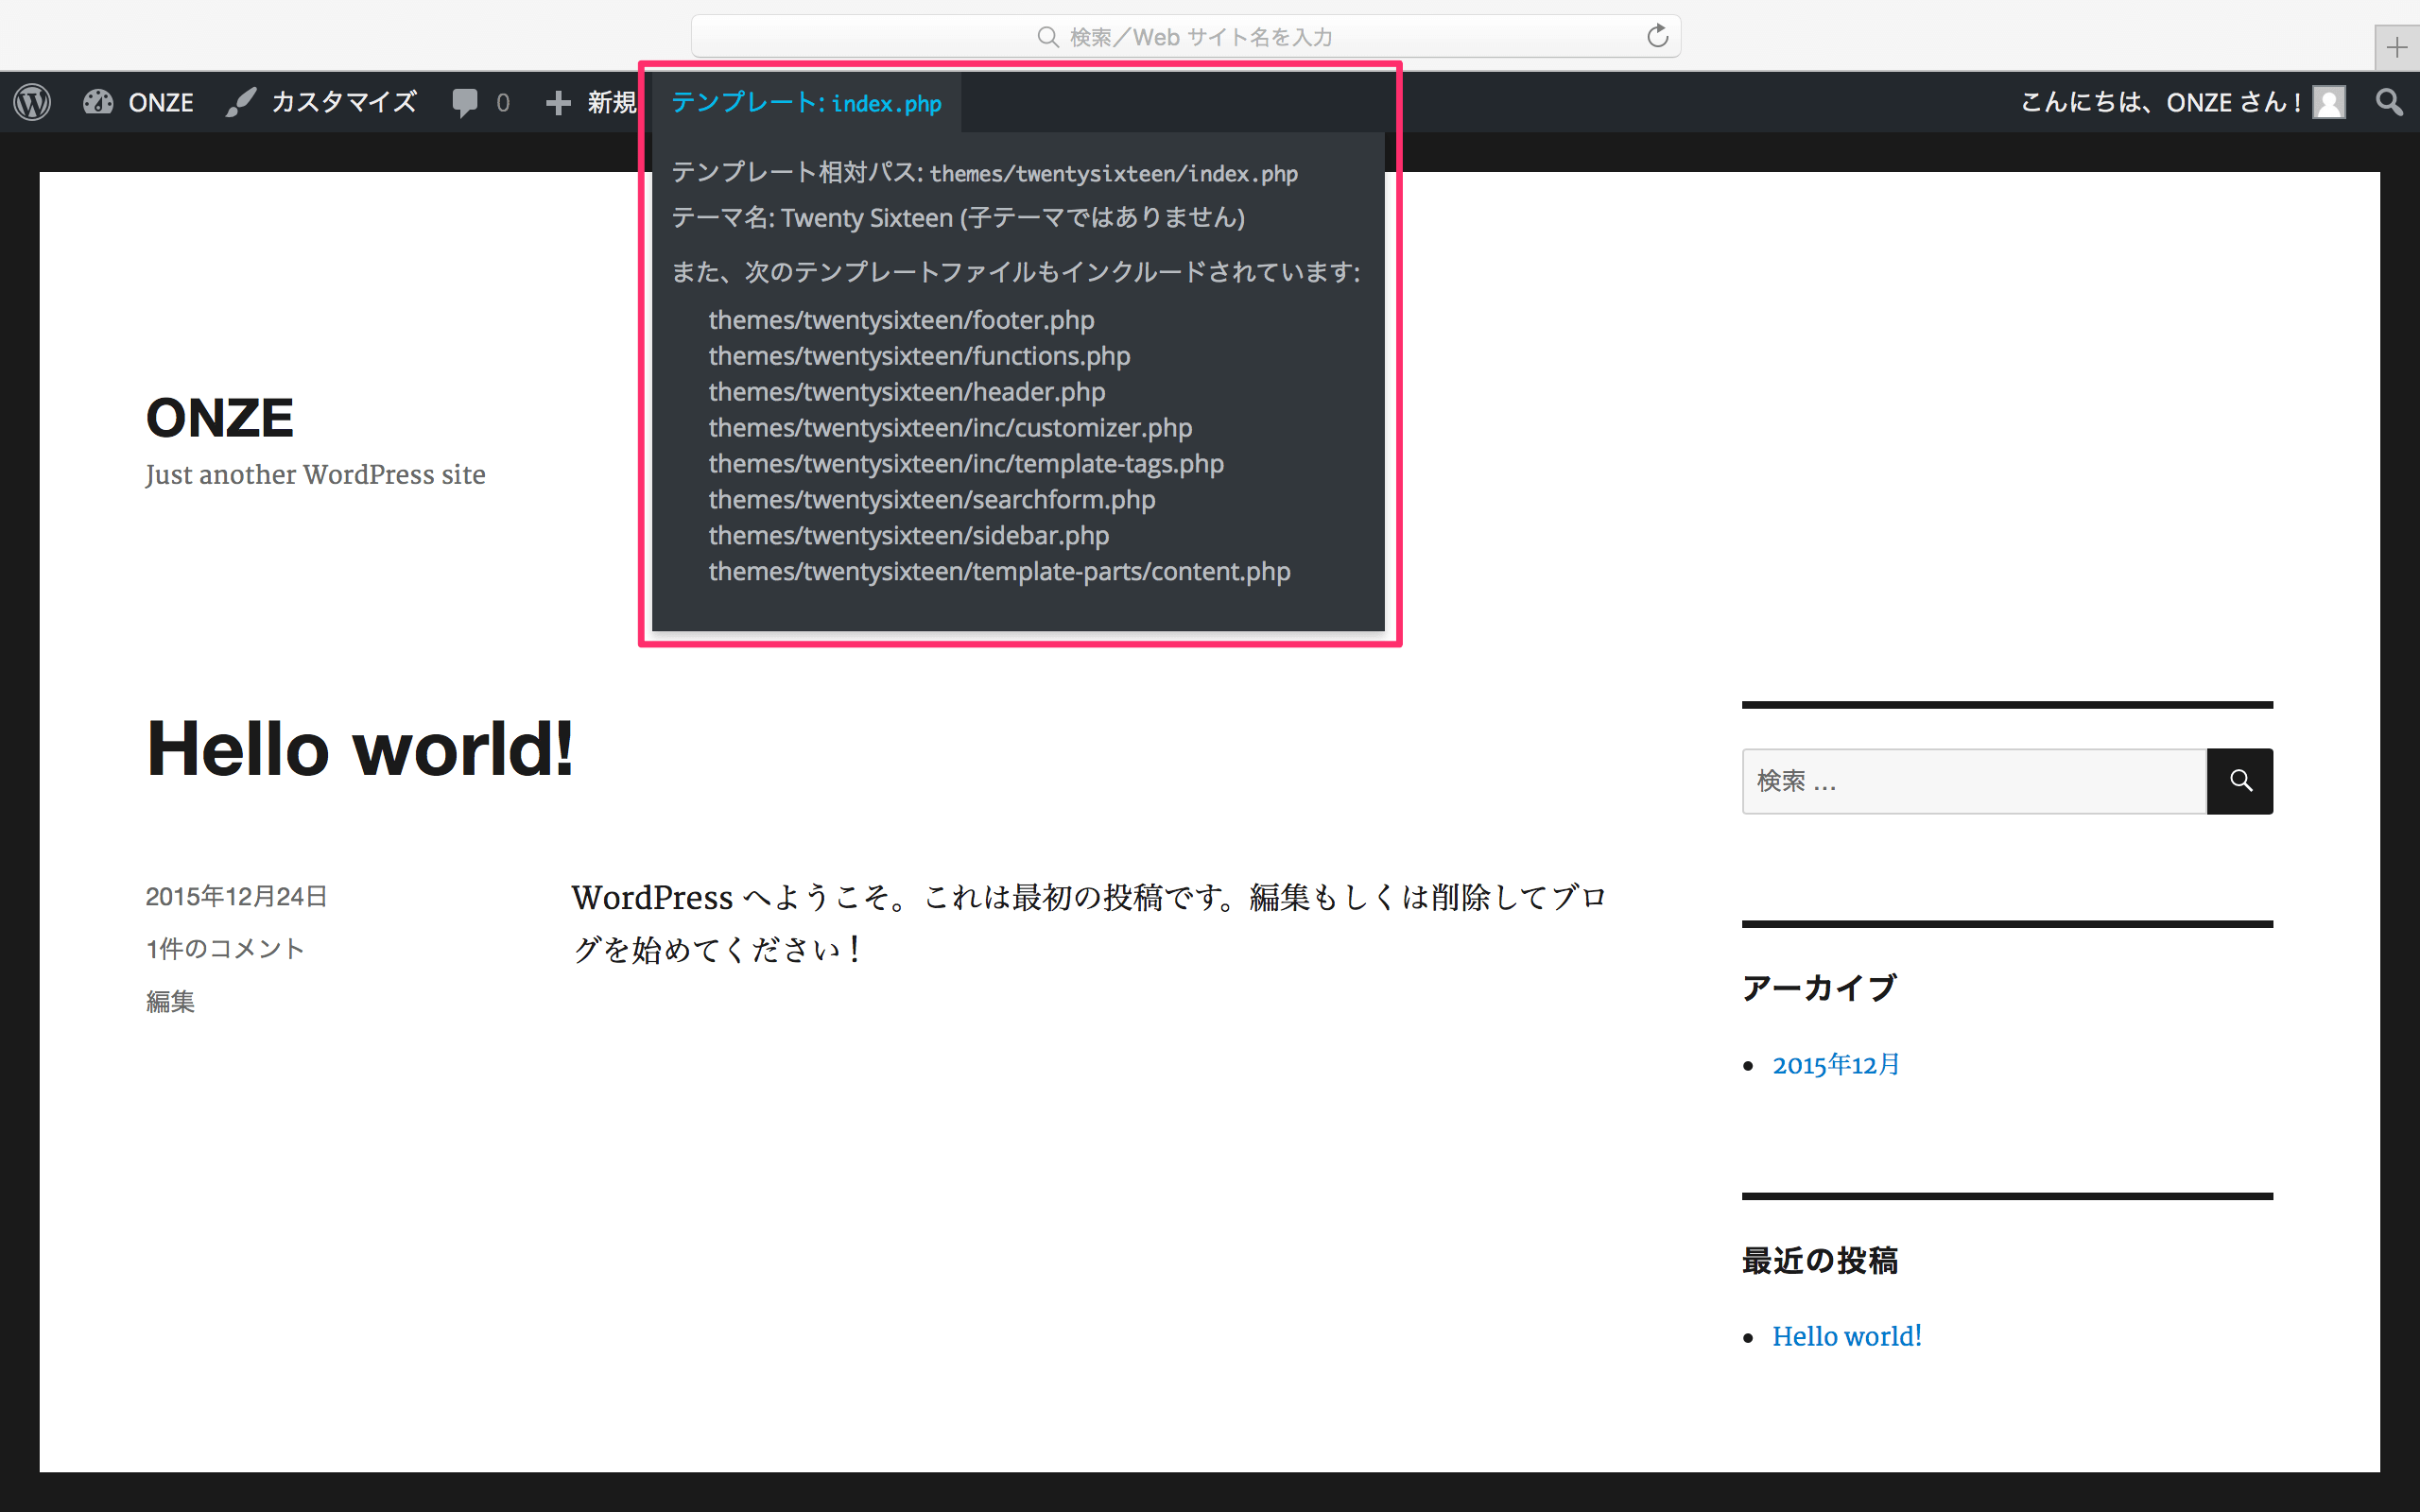Click Hello world! under 最近の投稿
The height and width of the screenshot is (1512, 2420).
1847,1336
